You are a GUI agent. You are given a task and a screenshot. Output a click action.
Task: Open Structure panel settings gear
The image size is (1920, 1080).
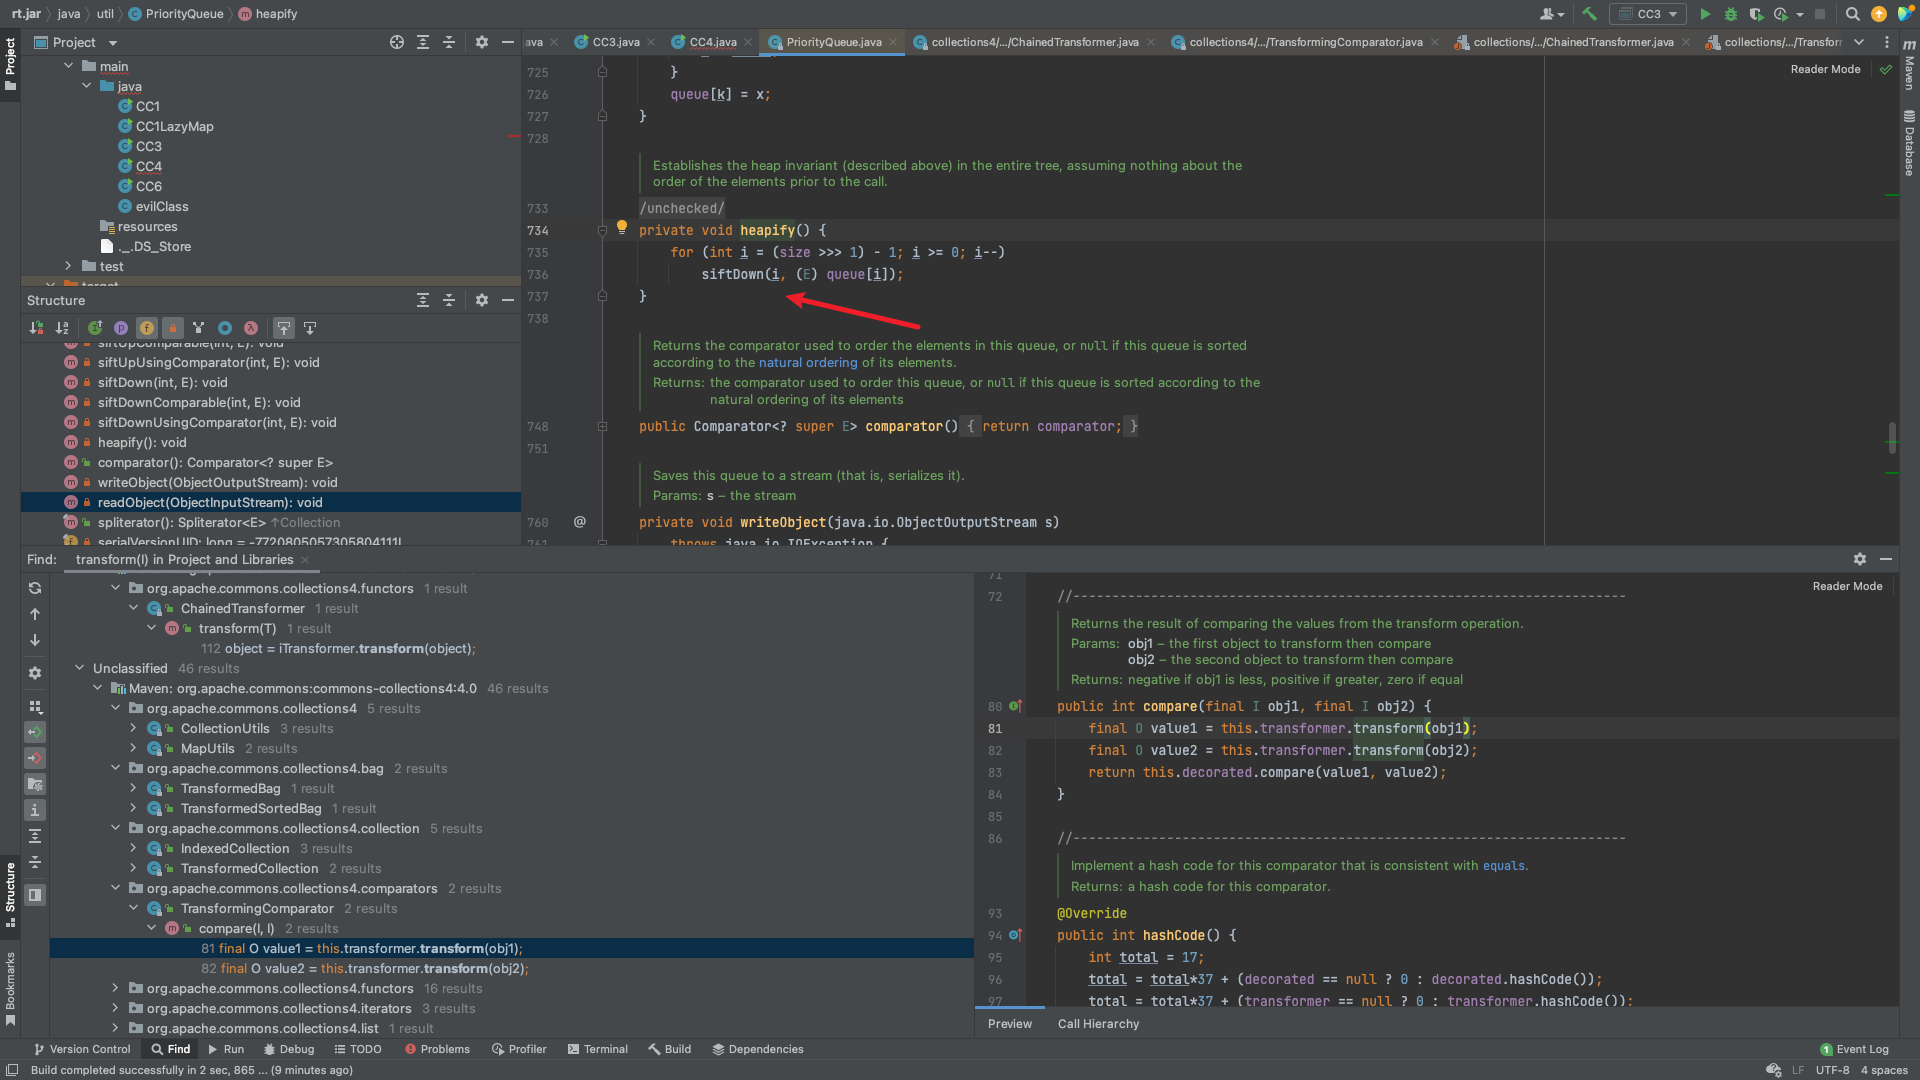pyautogui.click(x=482, y=300)
